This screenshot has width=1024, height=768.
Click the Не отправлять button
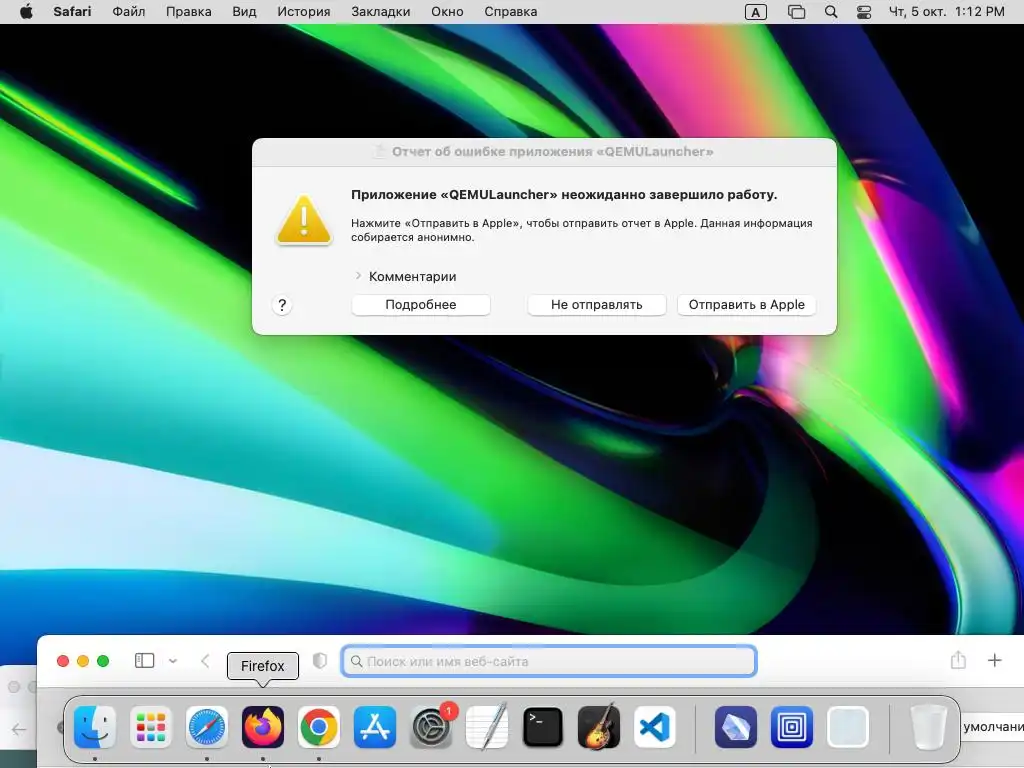pyautogui.click(x=596, y=305)
